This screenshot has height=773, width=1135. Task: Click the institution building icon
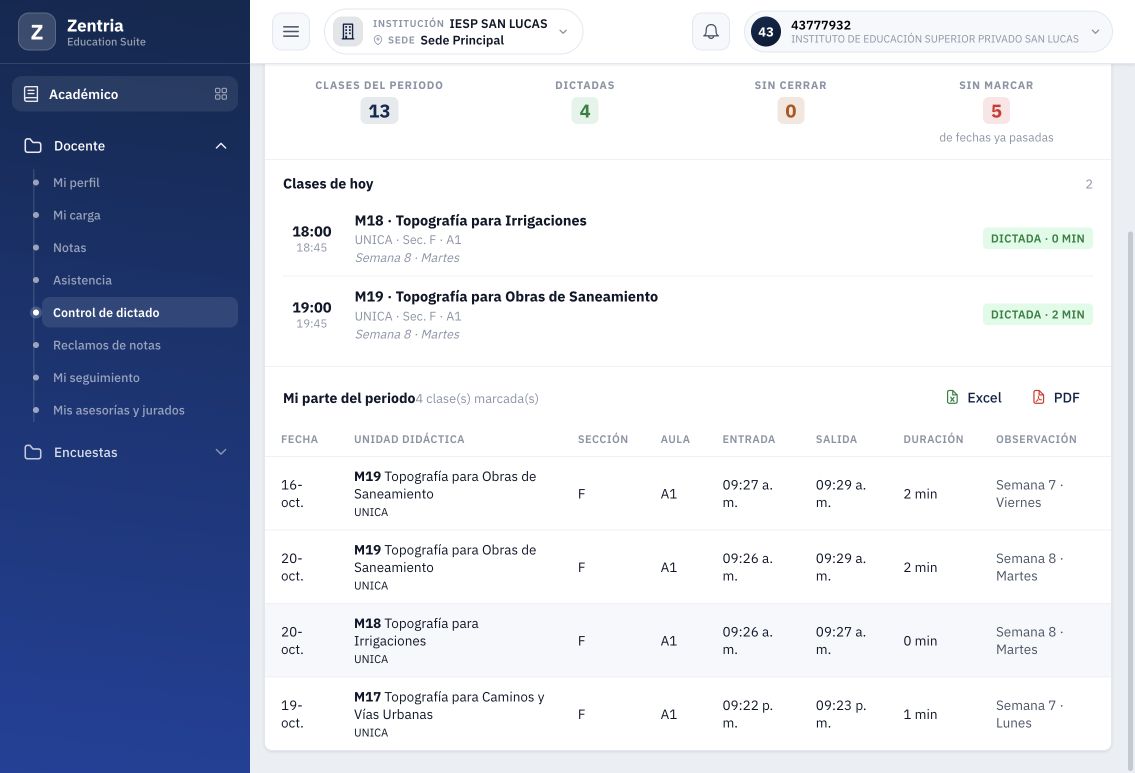(x=347, y=32)
